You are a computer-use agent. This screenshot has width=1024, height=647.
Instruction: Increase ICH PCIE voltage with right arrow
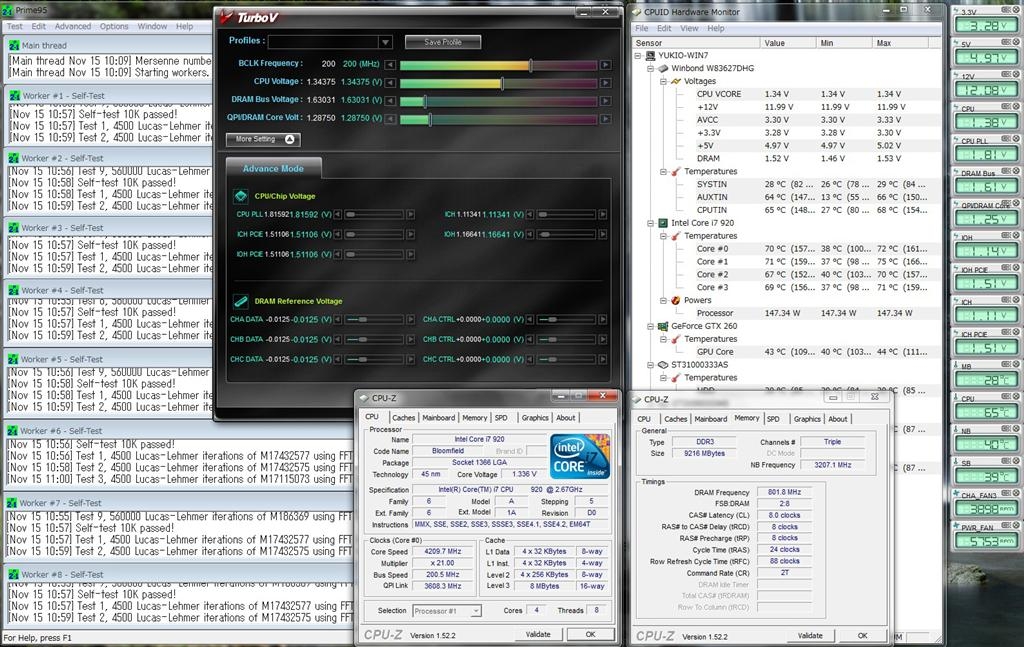click(410, 234)
